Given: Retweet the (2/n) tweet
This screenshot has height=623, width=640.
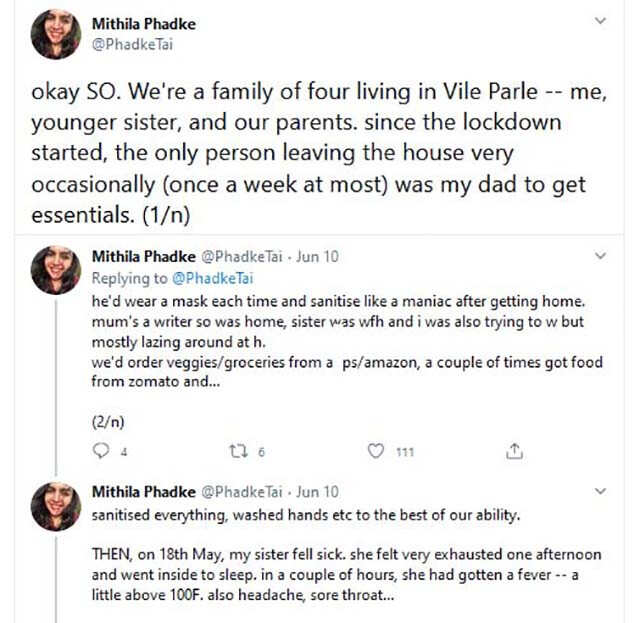Looking at the screenshot, I should [238, 451].
